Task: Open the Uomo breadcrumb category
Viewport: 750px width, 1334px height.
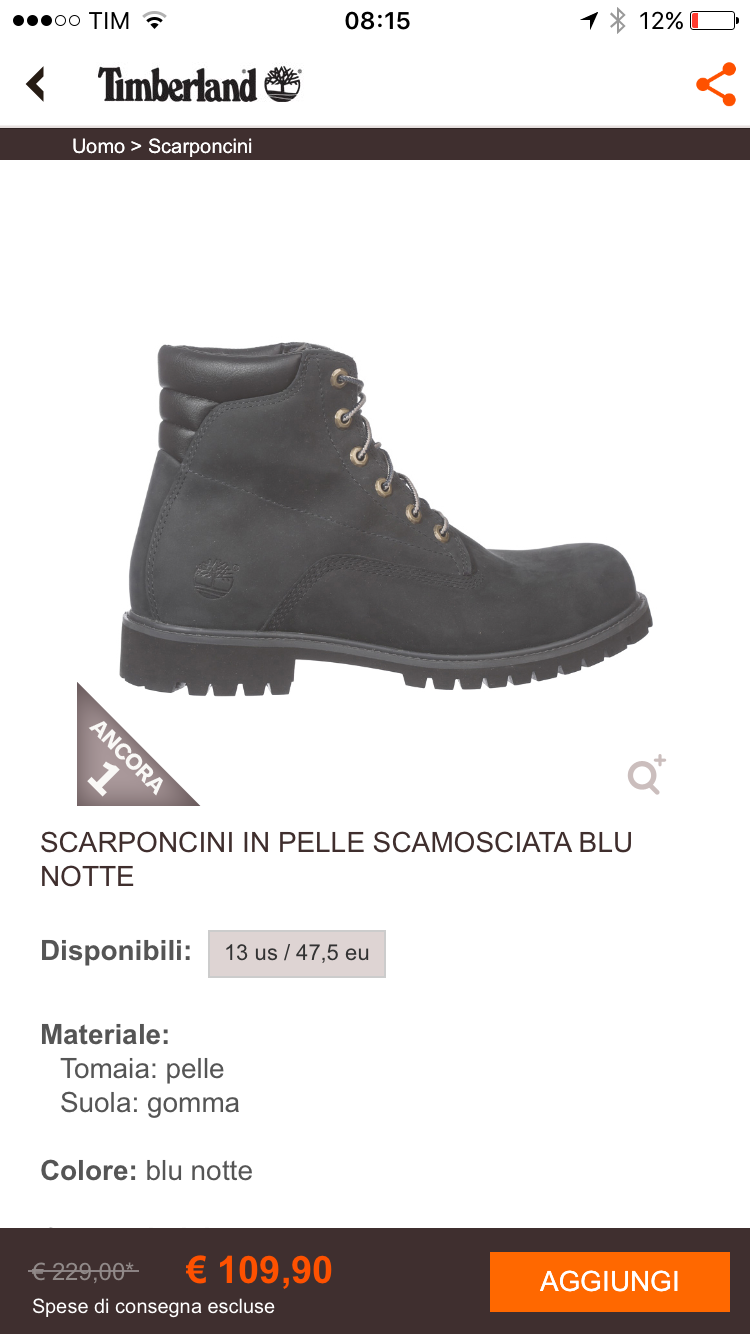Action: [x=98, y=146]
